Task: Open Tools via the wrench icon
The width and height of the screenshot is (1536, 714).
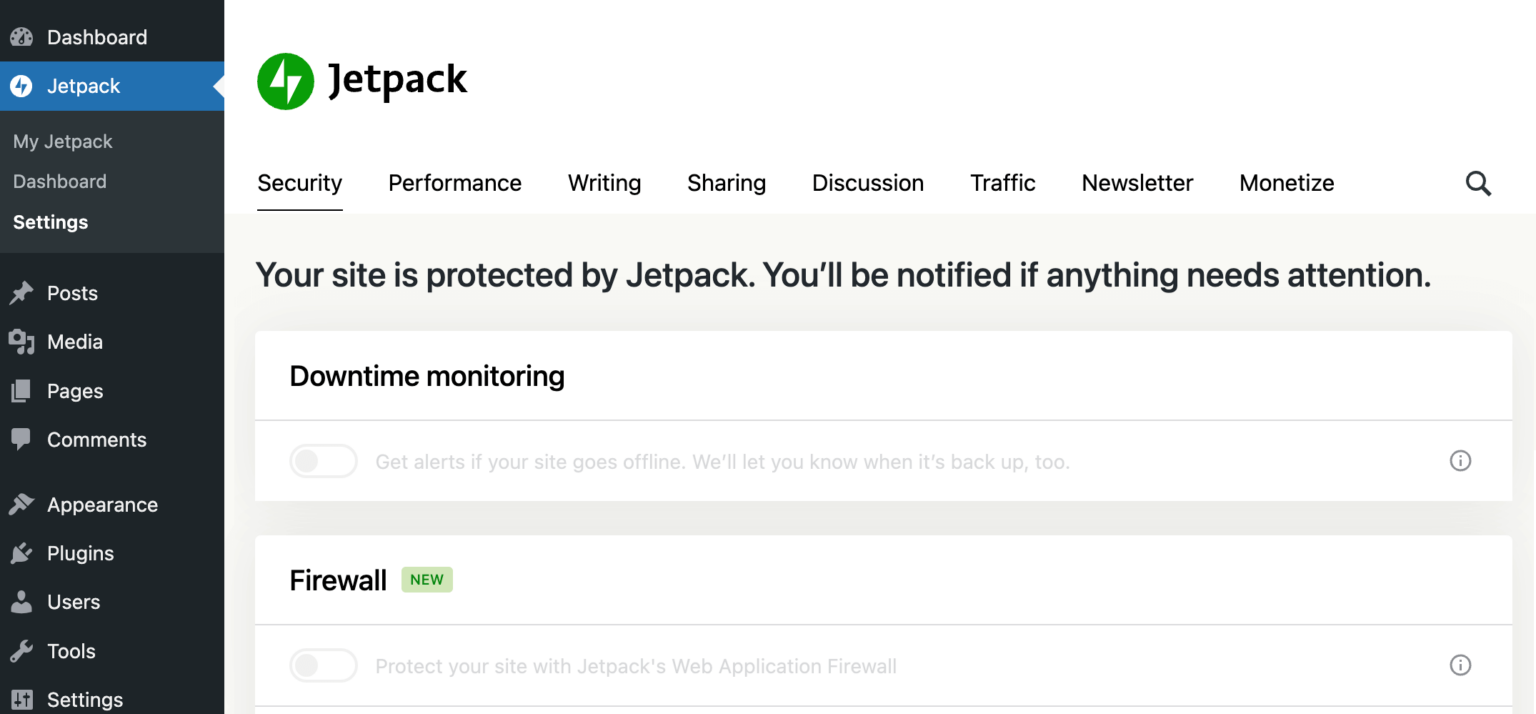Action: coord(22,651)
